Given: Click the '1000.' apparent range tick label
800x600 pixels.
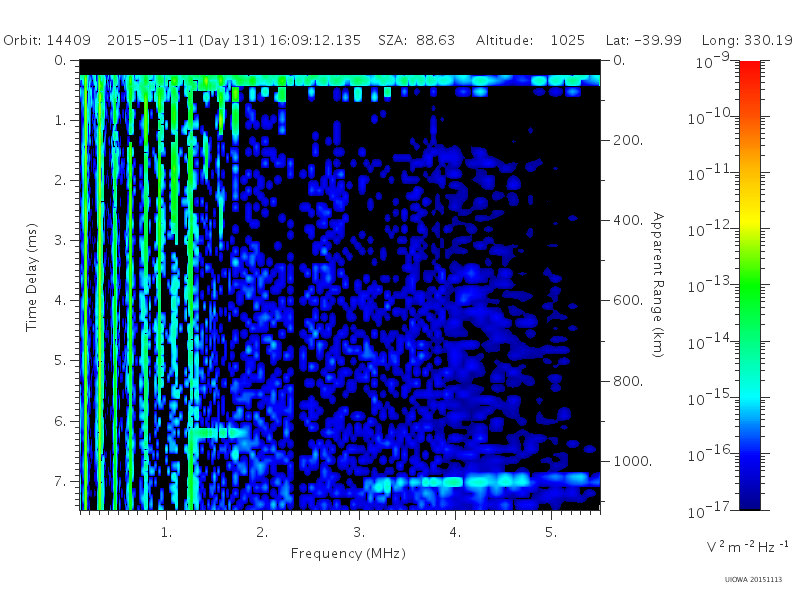Looking at the screenshot, I should tap(633, 461).
